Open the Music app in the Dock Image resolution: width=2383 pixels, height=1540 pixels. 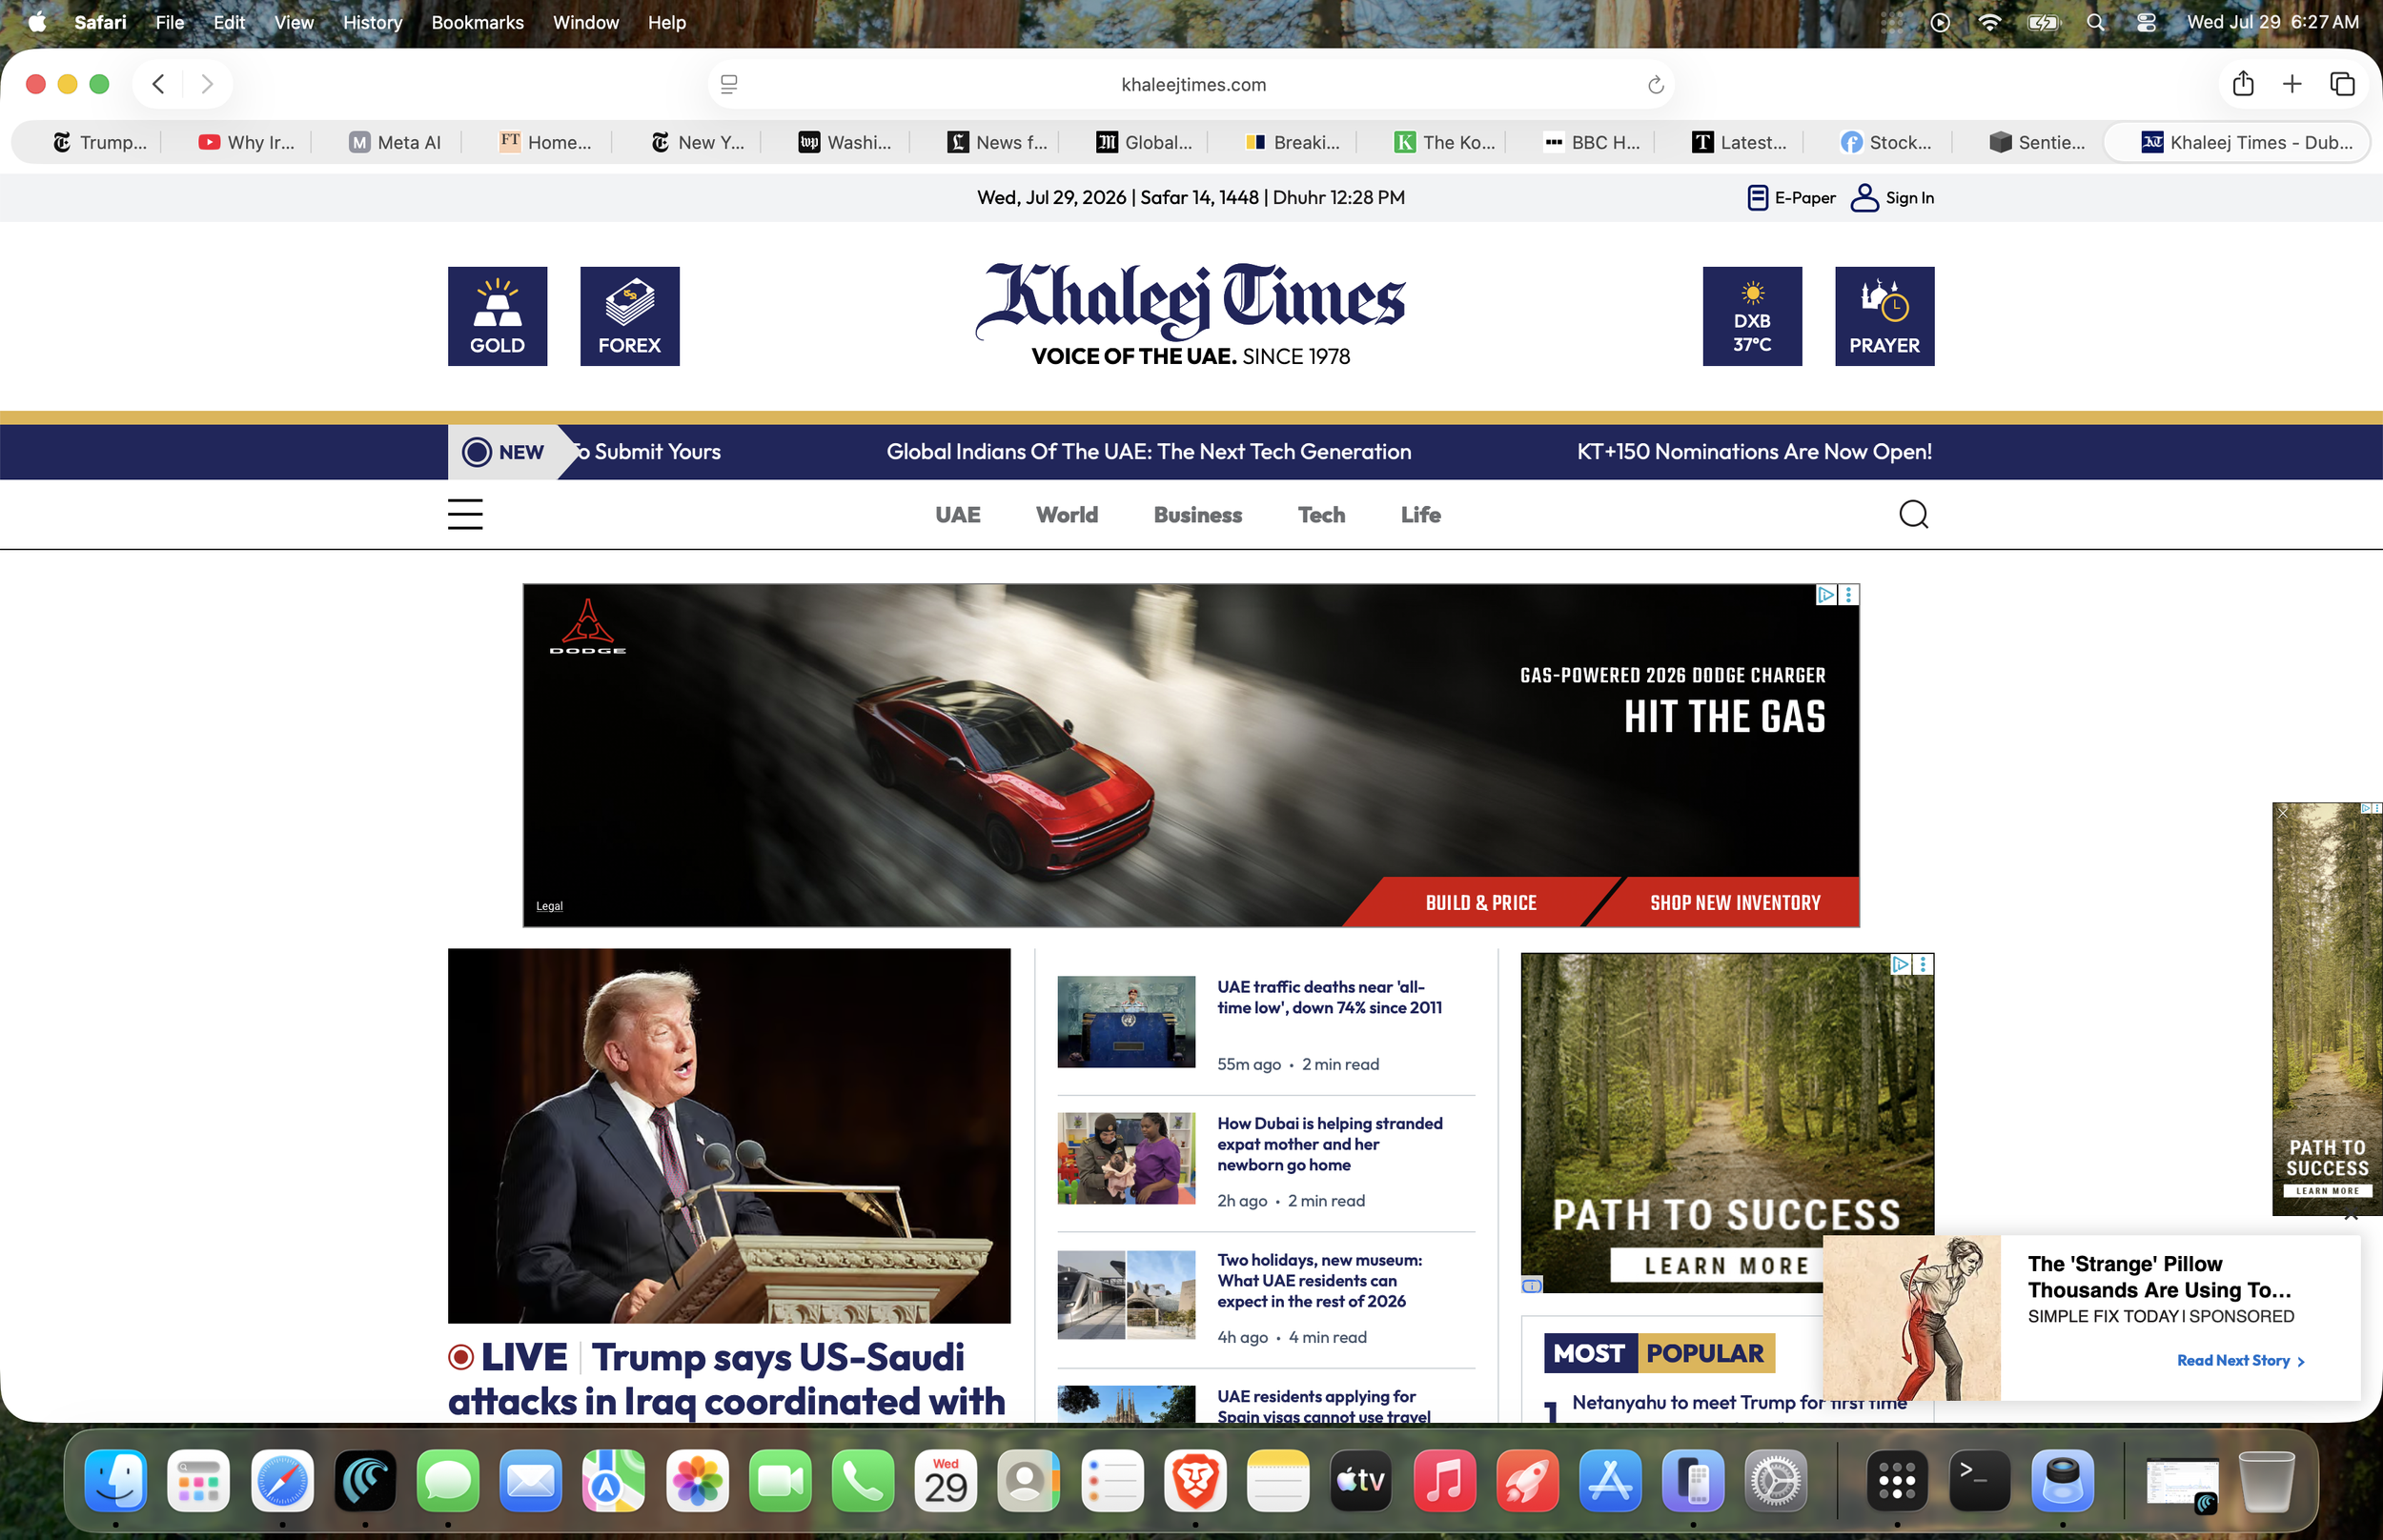(1444, 1480)
